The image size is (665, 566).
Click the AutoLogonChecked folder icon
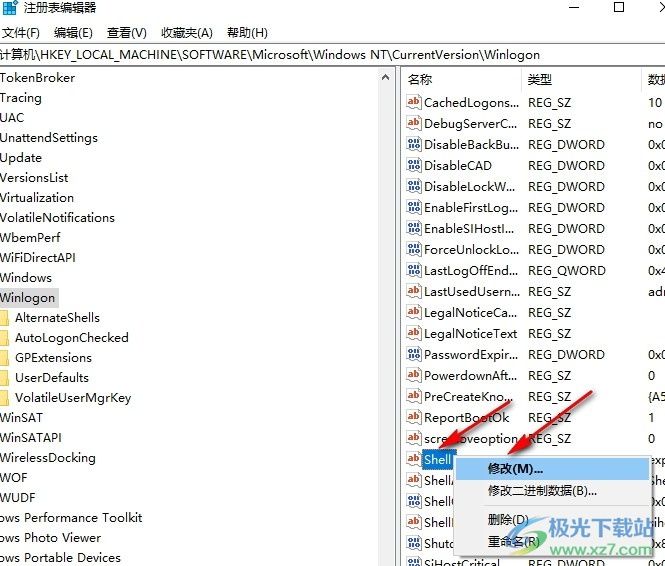[4, 338]
